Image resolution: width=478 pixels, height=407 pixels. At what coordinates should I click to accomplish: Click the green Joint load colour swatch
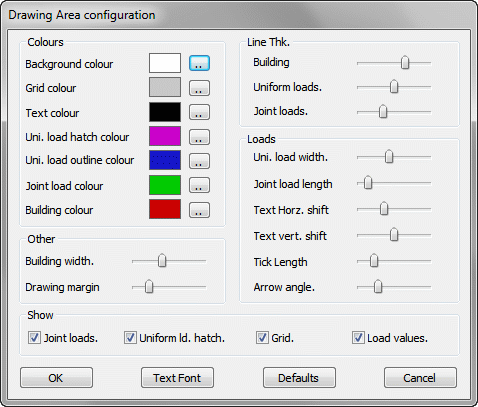[165, 185]
